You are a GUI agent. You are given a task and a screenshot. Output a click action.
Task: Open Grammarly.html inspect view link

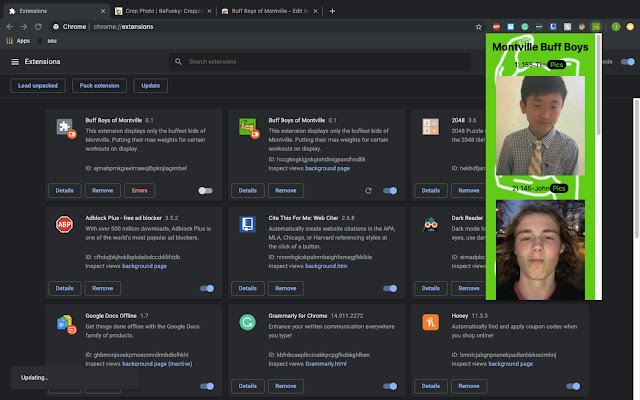[x=326, y=364]
